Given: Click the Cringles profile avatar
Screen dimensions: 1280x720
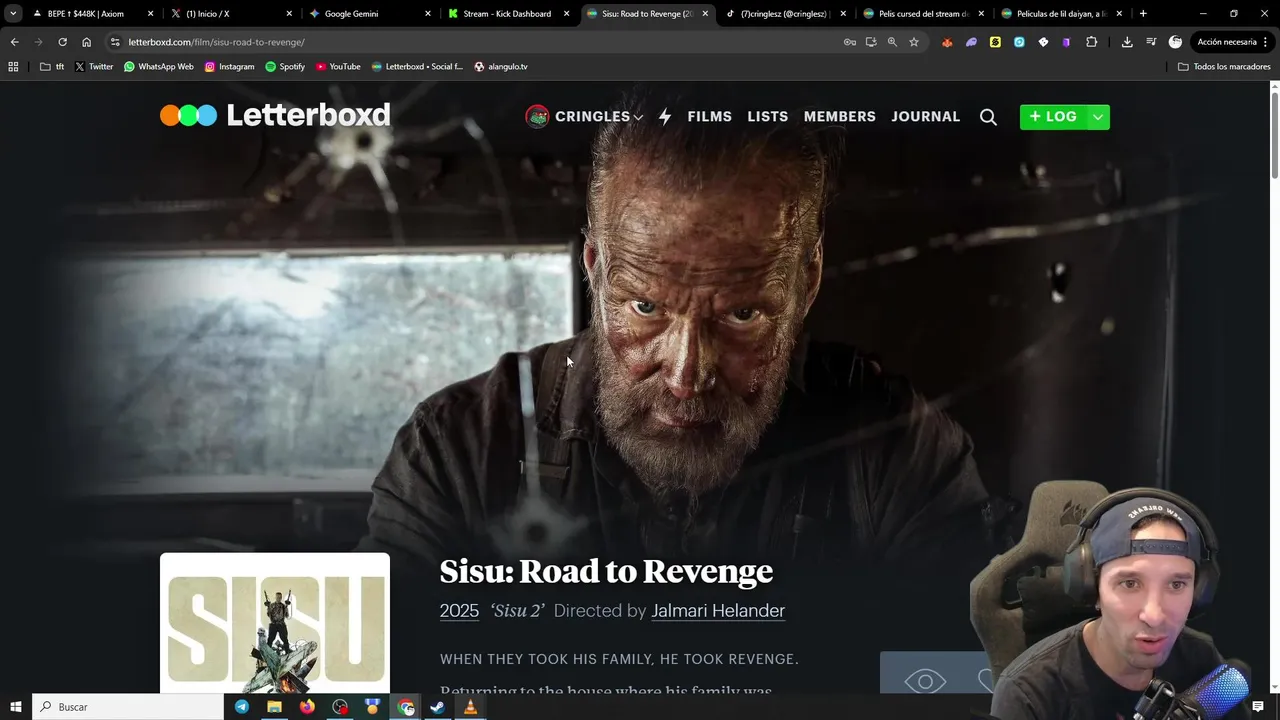Looking at the screenshot, I should (537, 117).
